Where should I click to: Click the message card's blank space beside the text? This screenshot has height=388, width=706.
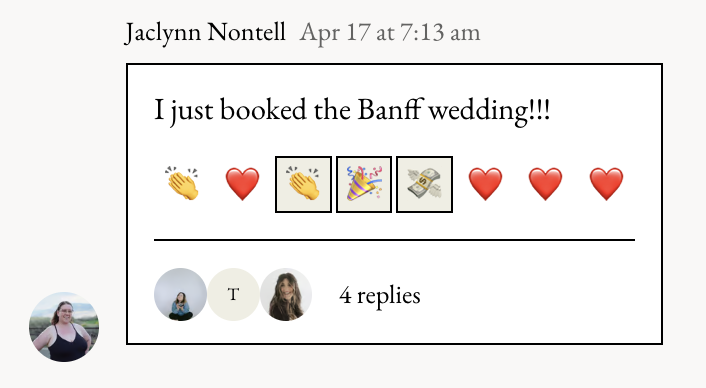click(599, 110)
